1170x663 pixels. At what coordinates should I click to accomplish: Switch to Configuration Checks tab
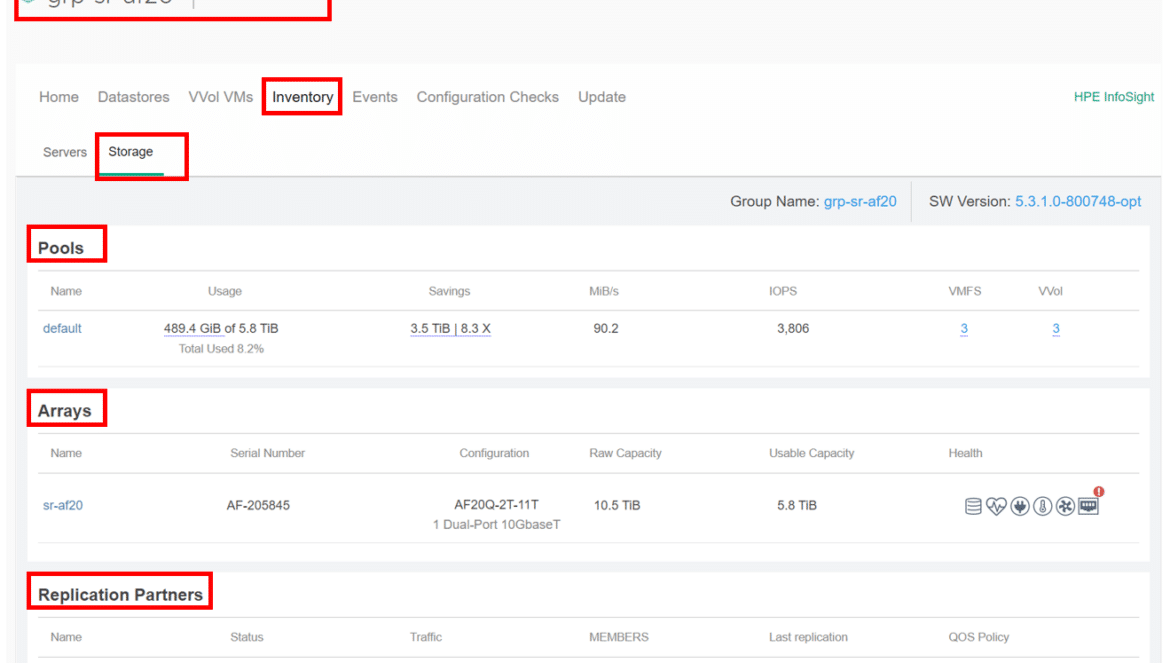(x=487, y=97)
